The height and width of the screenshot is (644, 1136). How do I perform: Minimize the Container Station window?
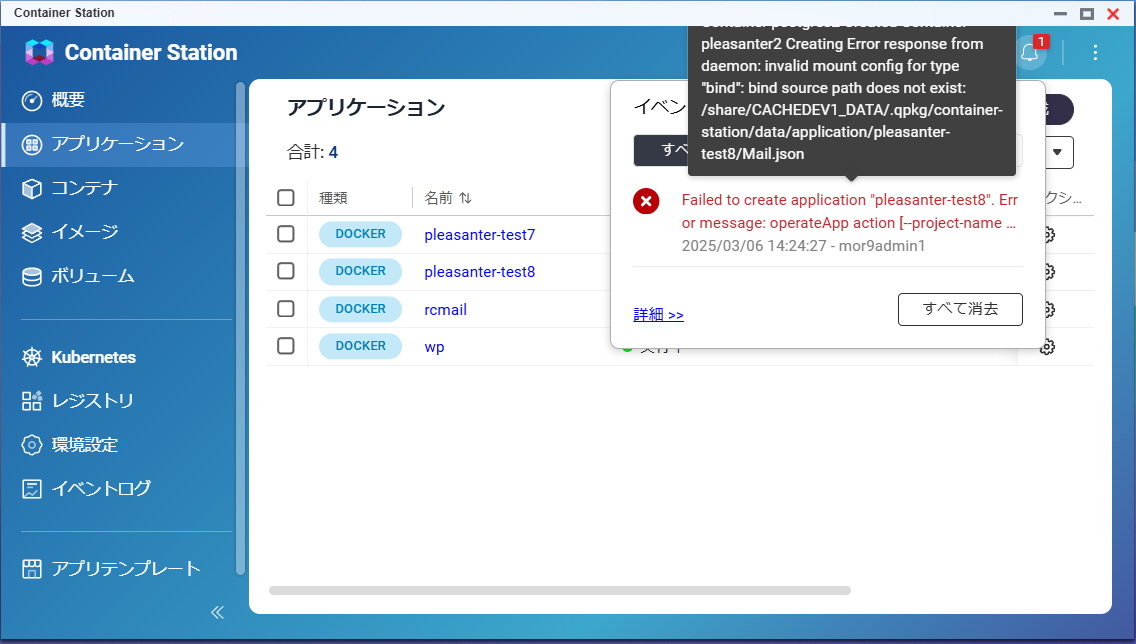(x=1061, y=13)
